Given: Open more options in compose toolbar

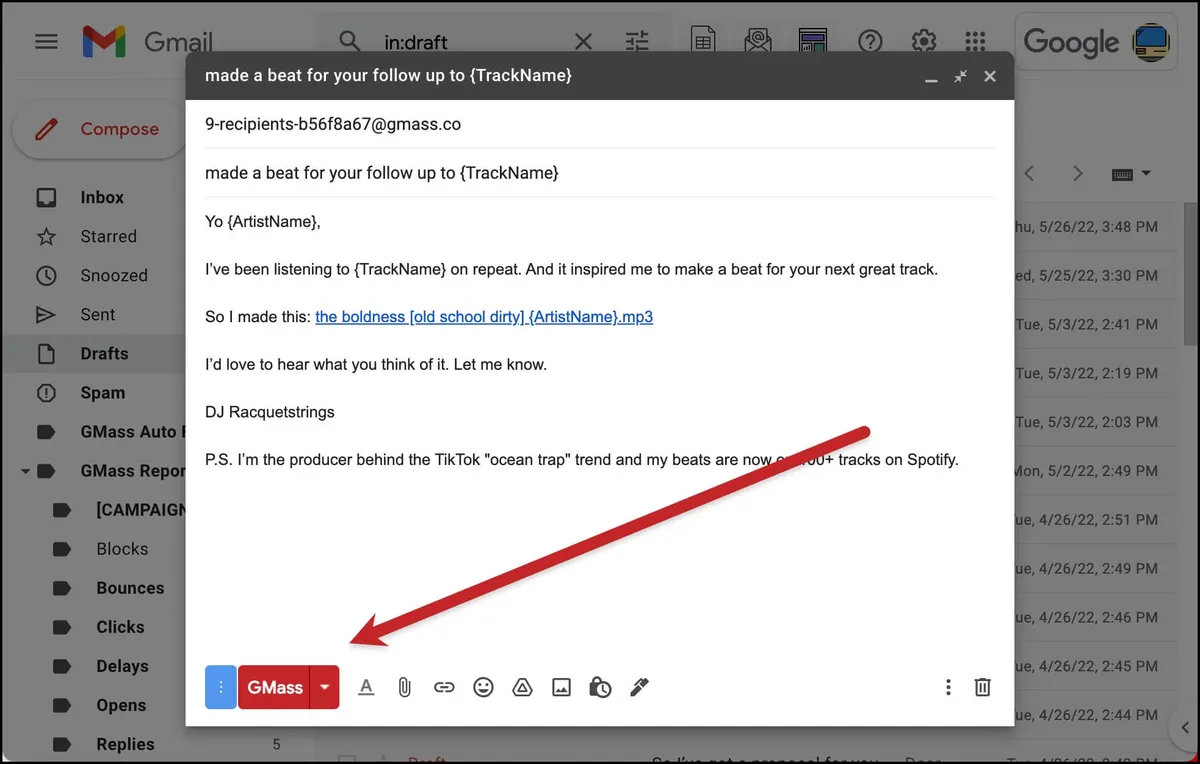Looking at the screenshot, I should tap(948, 687).
